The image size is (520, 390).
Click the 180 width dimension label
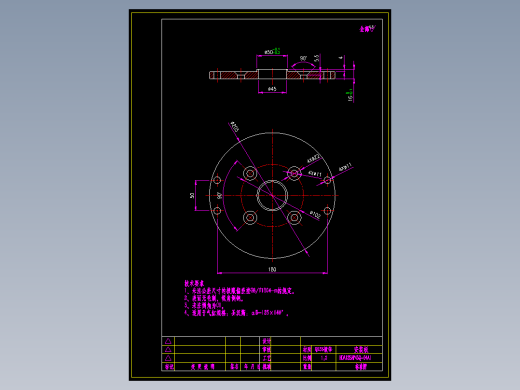[272, 269]
